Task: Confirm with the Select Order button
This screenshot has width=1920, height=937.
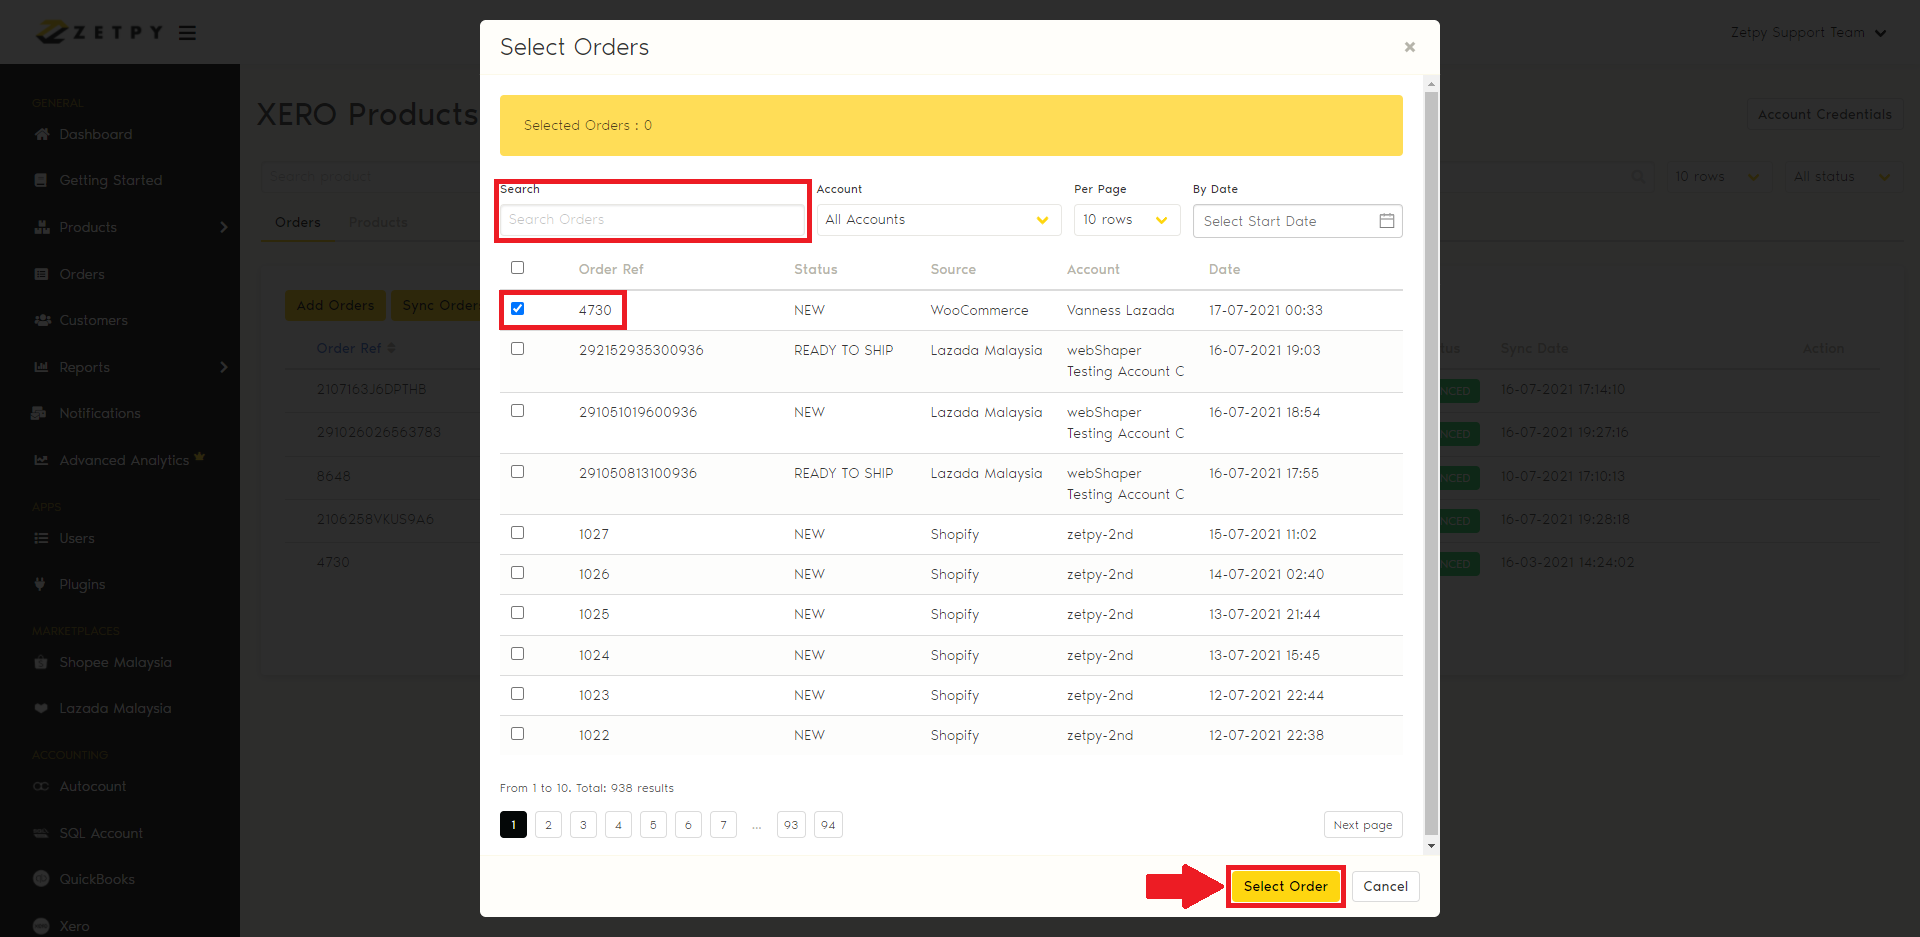Action: pos(1286,887)
